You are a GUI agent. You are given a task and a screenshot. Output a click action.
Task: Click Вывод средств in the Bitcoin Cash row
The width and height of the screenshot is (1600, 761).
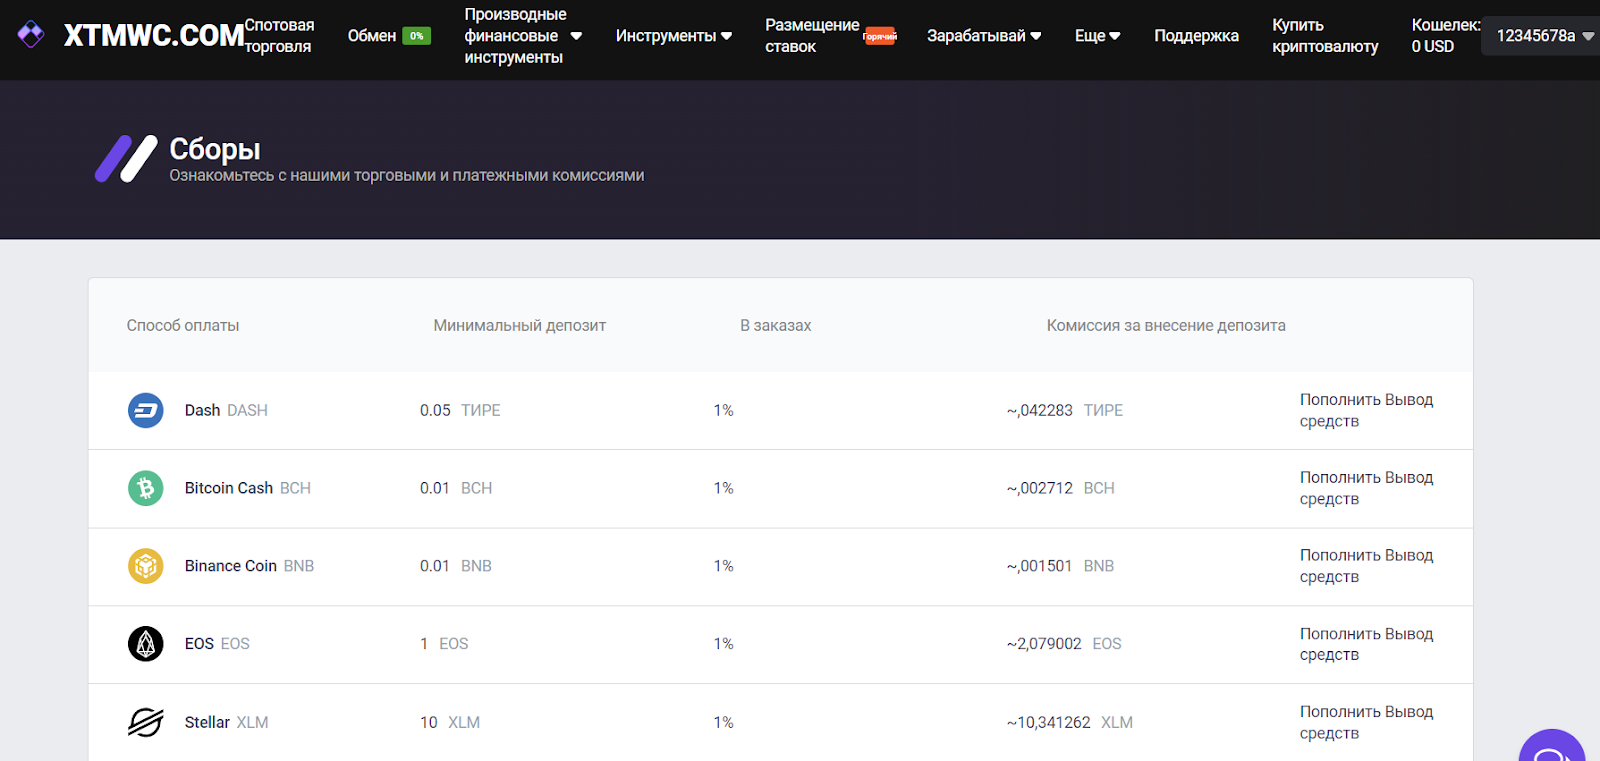[x=1367, y=488]
